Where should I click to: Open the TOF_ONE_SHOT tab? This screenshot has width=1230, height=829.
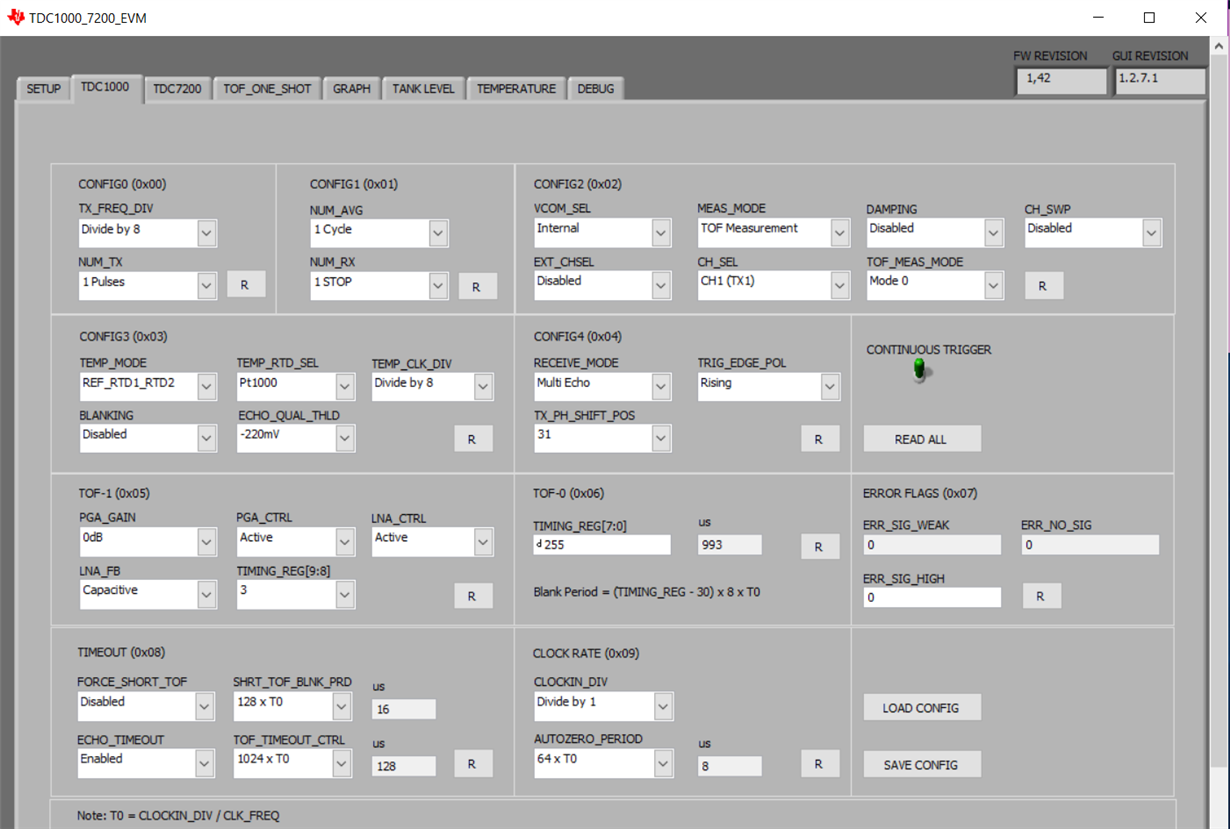pos(267,89)
